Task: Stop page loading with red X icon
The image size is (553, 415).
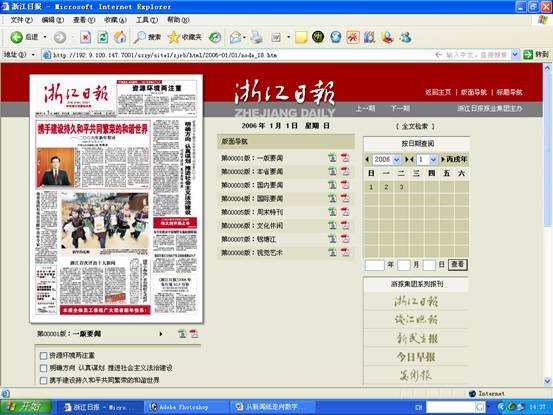Action: (85, 37)
